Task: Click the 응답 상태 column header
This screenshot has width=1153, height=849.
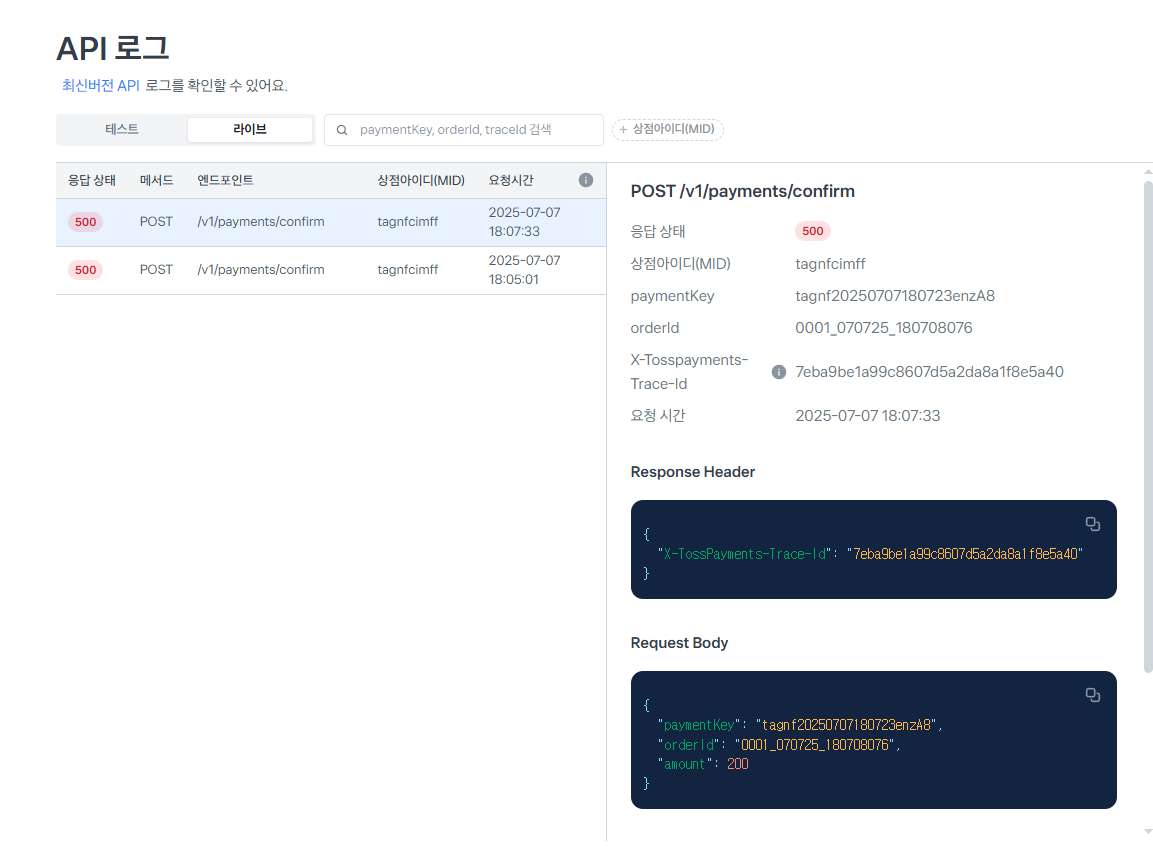Action: pos(92,180)
